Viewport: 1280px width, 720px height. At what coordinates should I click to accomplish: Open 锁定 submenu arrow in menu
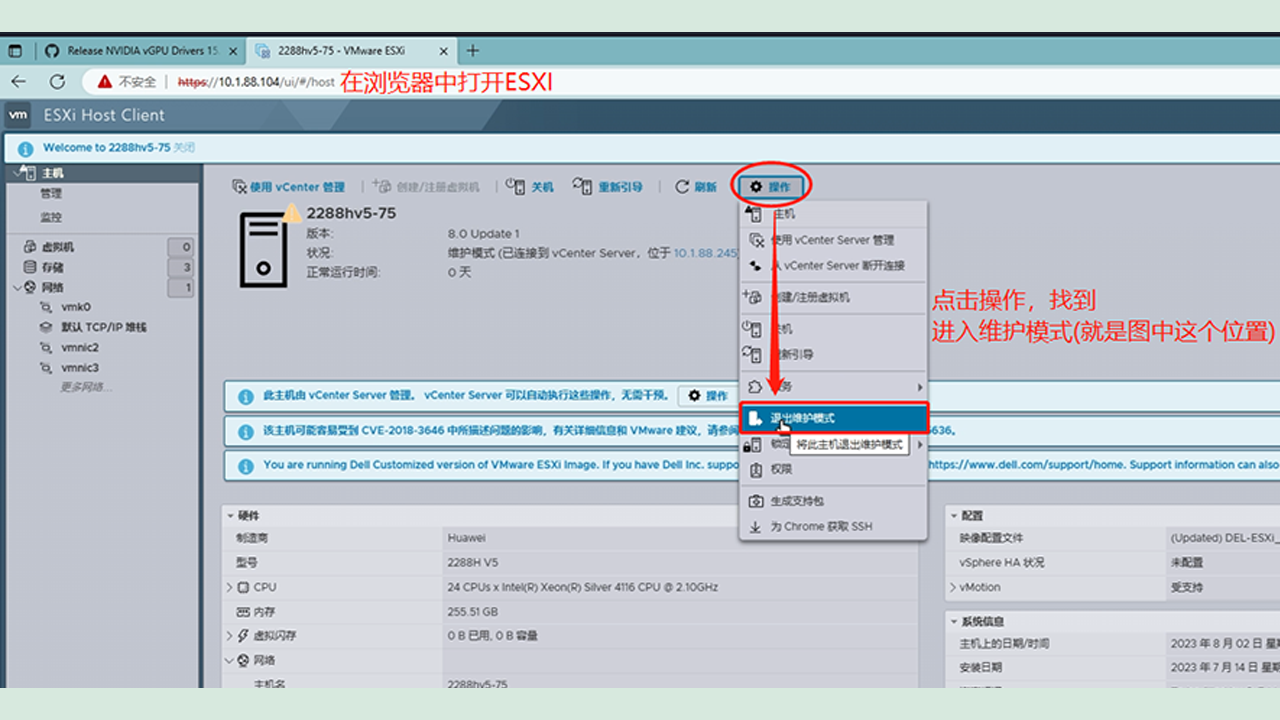(920, 444)
